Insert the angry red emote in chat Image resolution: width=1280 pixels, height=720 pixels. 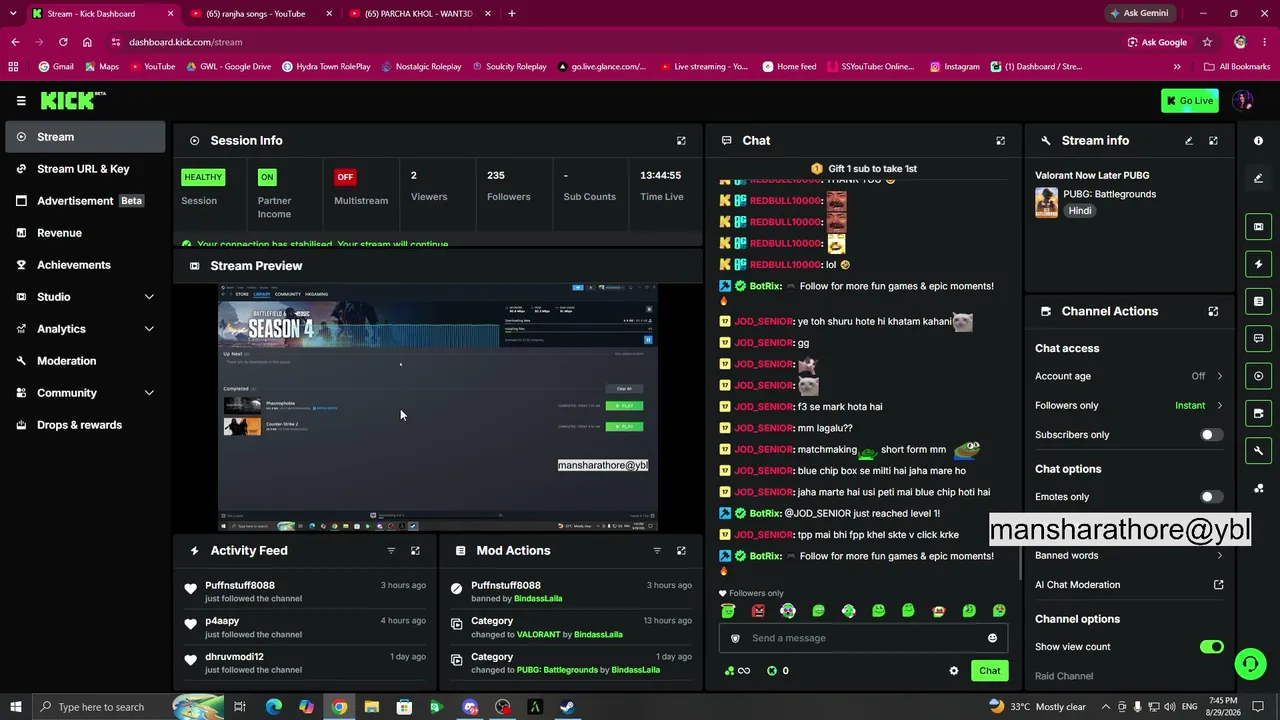coord(758,611)
